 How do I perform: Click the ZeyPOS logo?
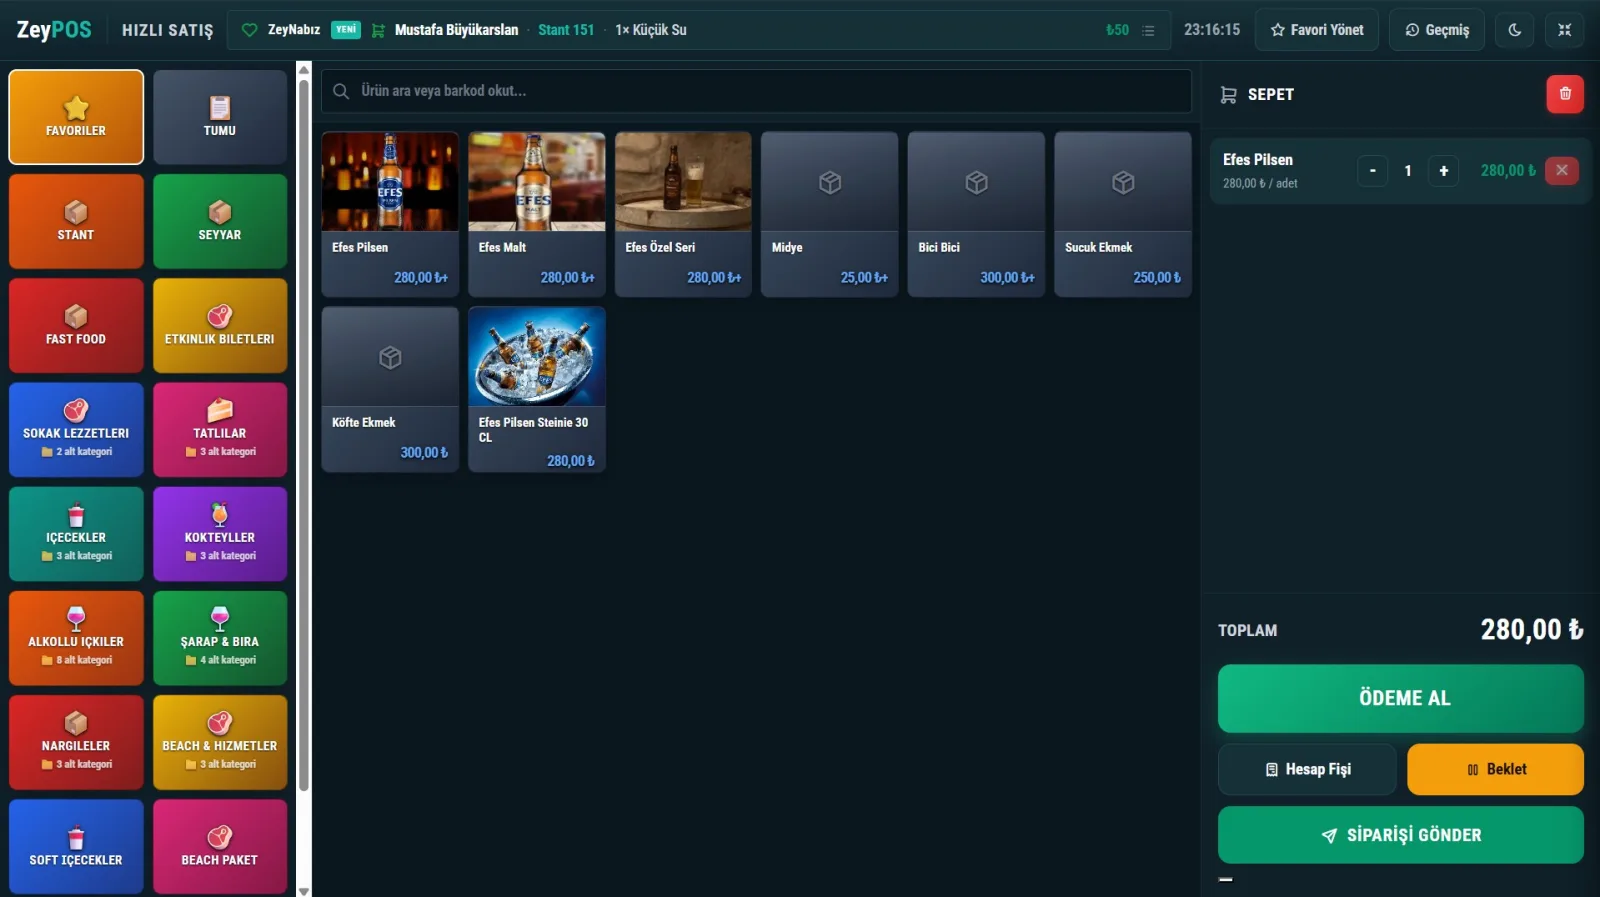pos(54,30)
